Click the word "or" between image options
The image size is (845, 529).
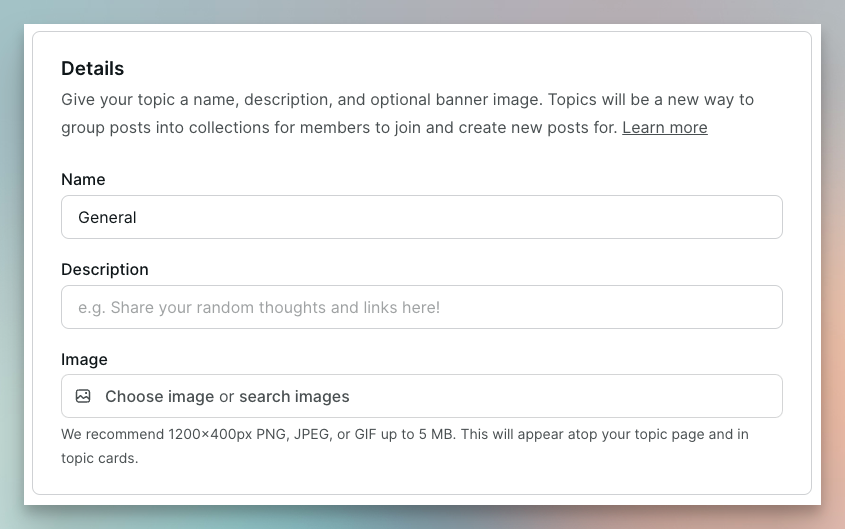226,396
